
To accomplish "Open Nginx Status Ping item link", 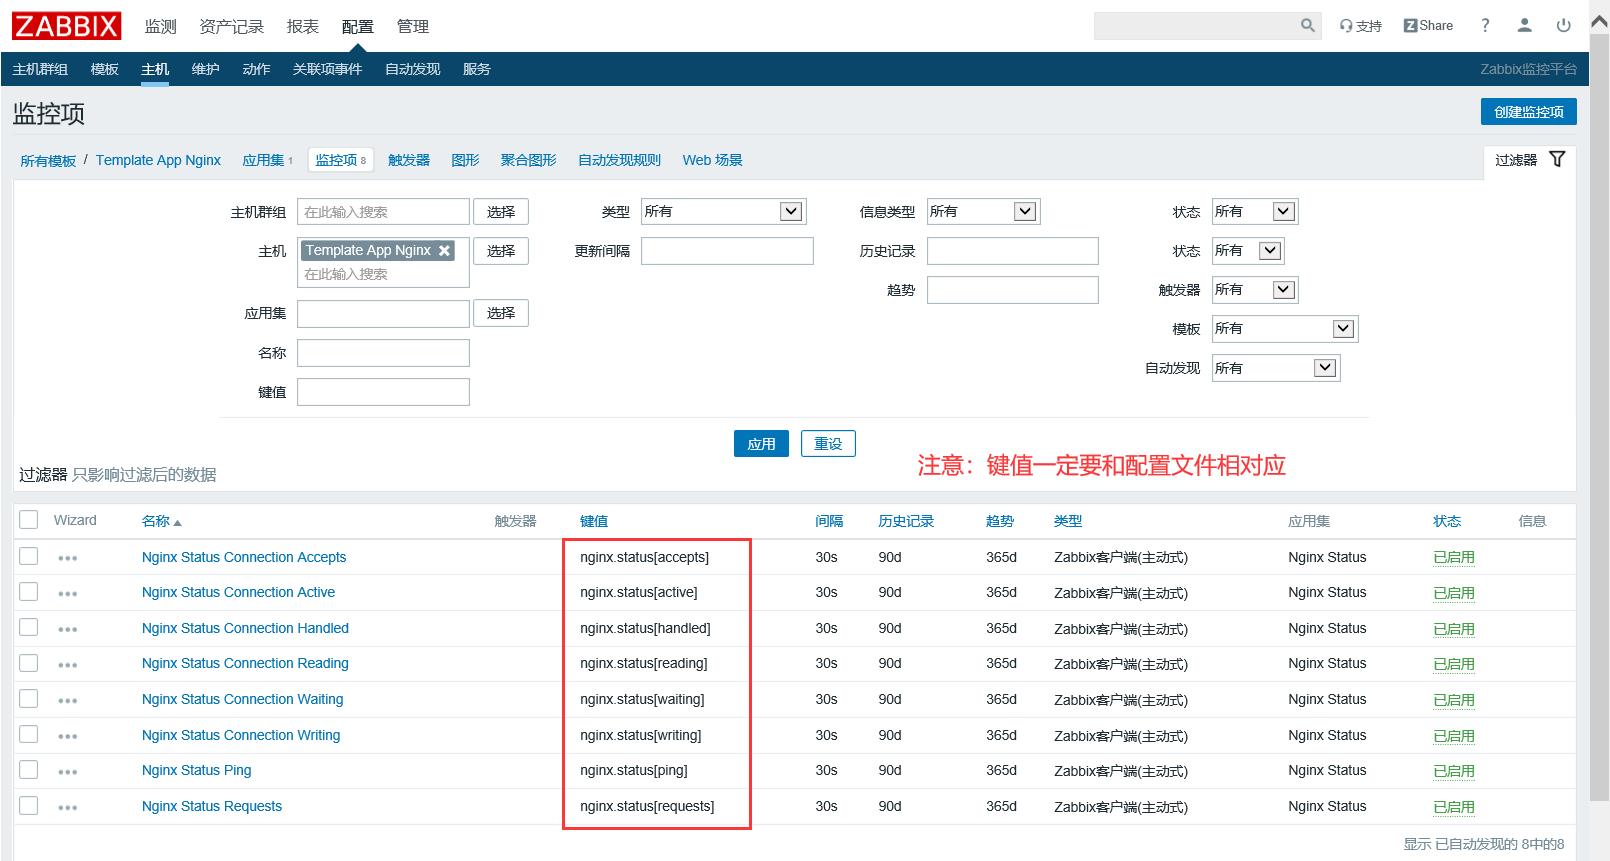I will 196,770.
